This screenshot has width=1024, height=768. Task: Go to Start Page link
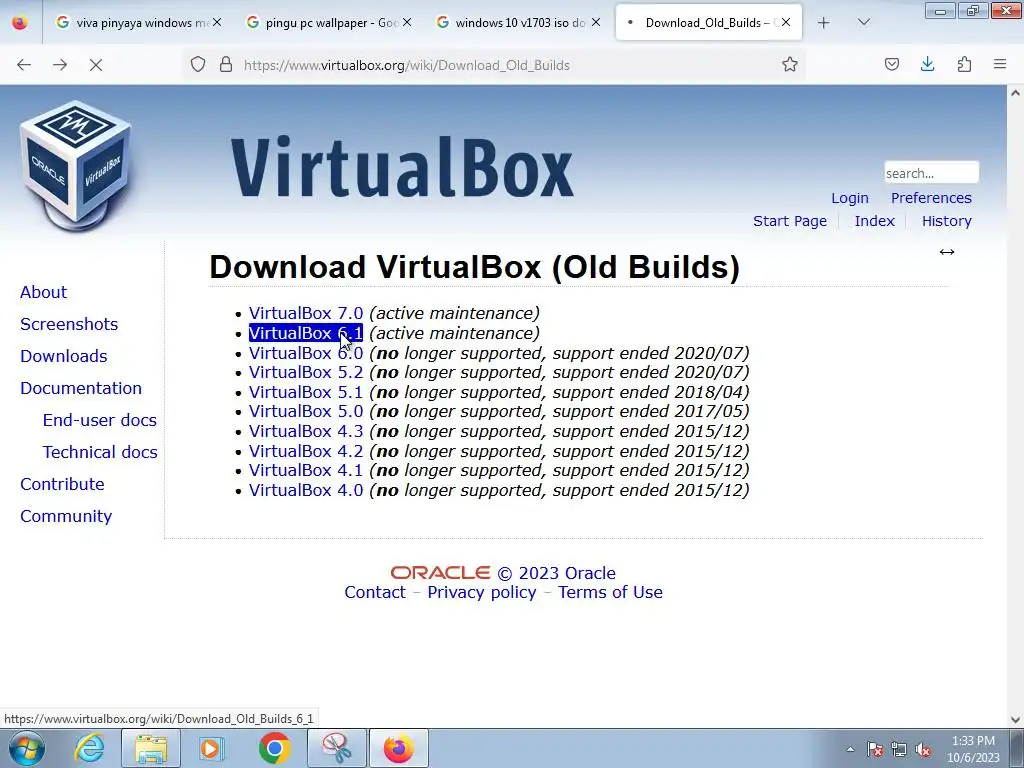click(790, 221)
